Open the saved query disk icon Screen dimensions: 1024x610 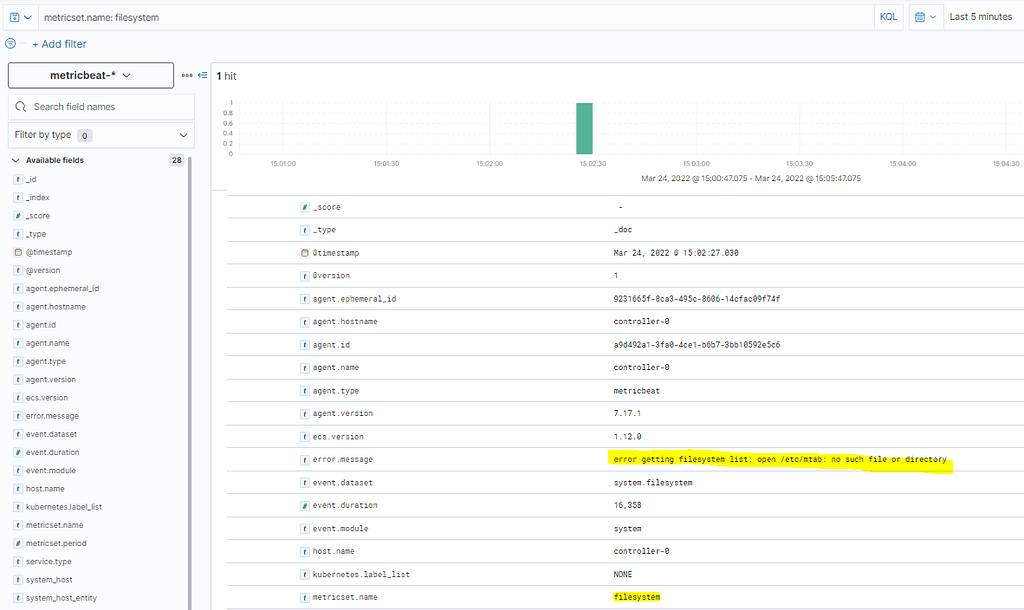(12, 17)
